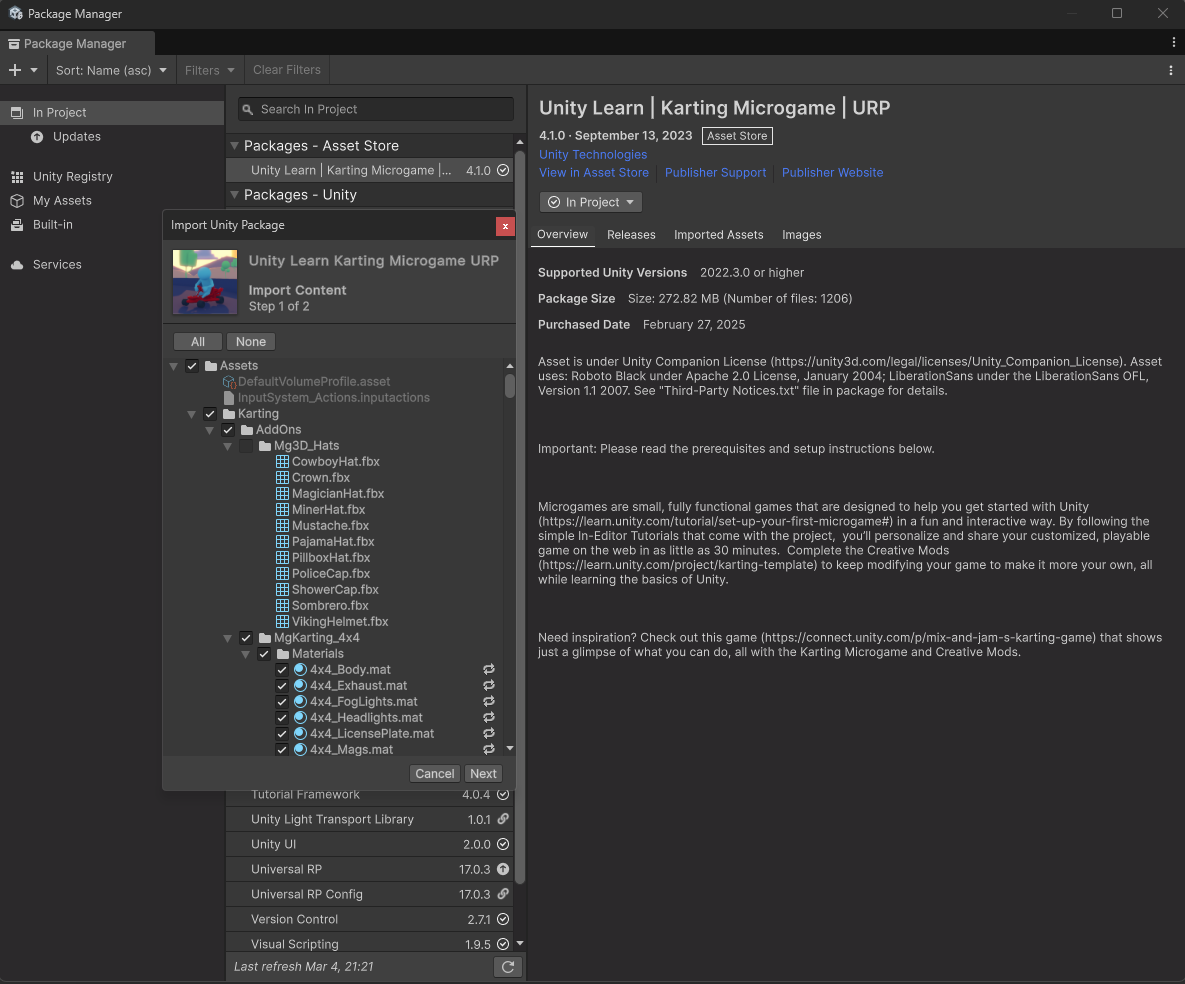Screen dimensions: 1185x984
Task: Toggle the Assets folder checkbox
Action: click(x=192, y=366)
